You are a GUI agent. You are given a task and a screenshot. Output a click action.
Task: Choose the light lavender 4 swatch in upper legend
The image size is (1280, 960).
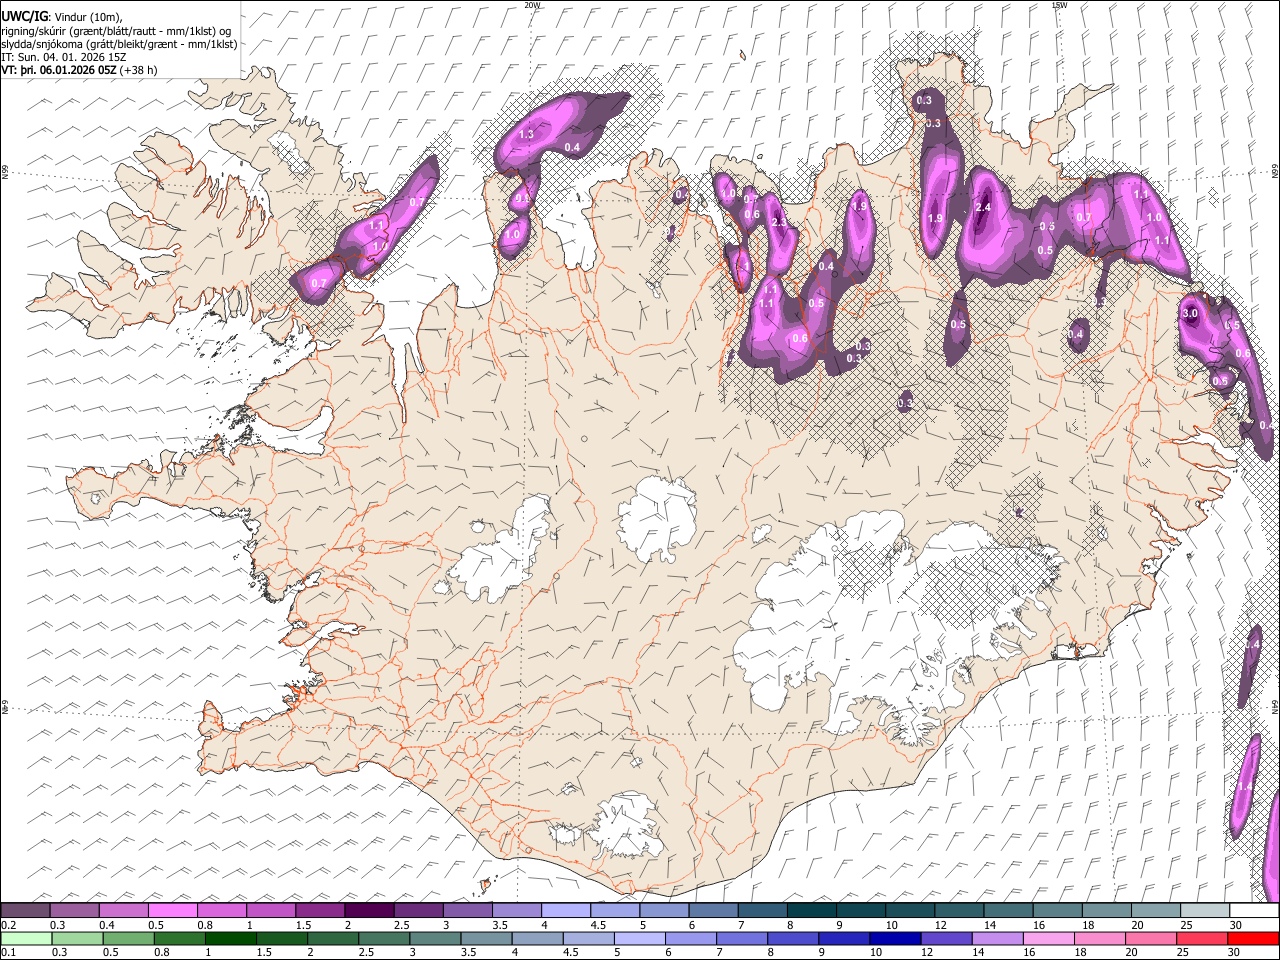tap(565, 911)
